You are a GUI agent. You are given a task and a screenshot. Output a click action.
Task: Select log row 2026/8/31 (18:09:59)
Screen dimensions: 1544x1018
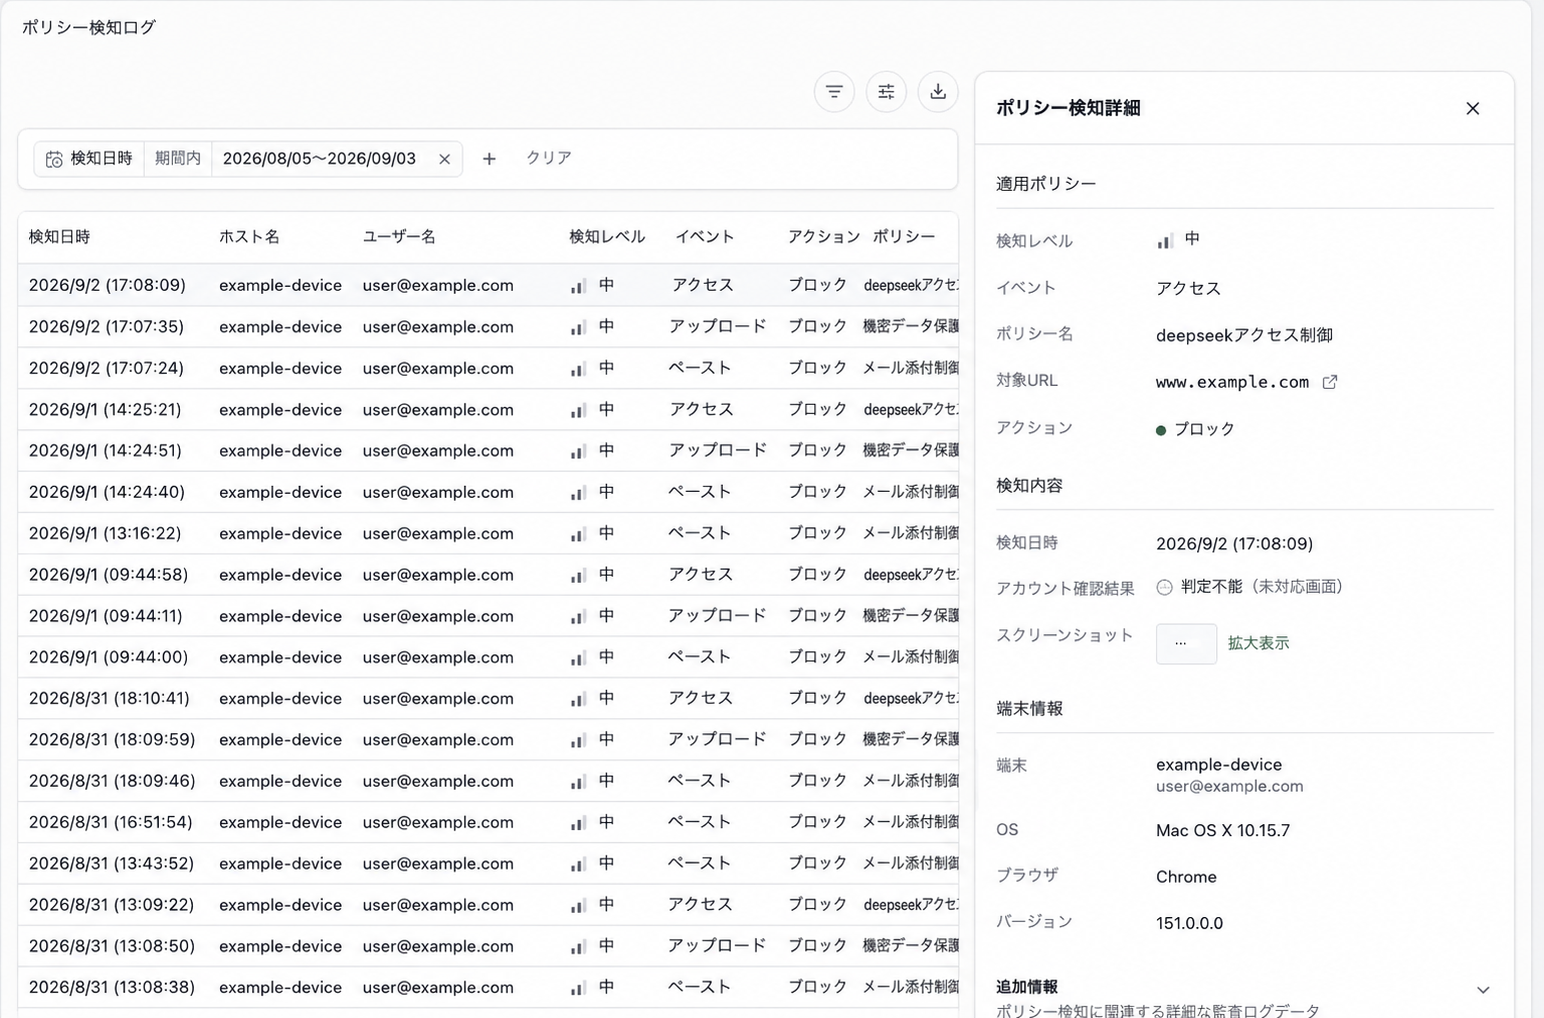488,740
